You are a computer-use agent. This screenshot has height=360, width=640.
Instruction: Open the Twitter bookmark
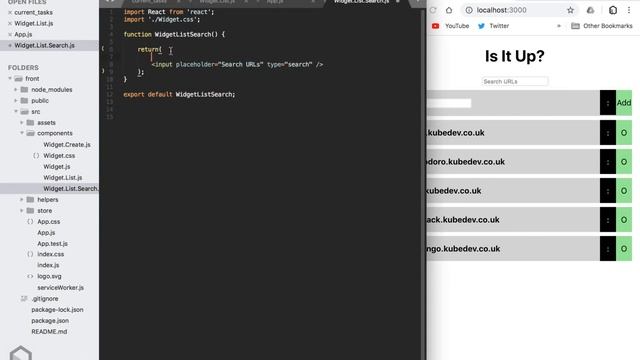(x=493, y=26)
